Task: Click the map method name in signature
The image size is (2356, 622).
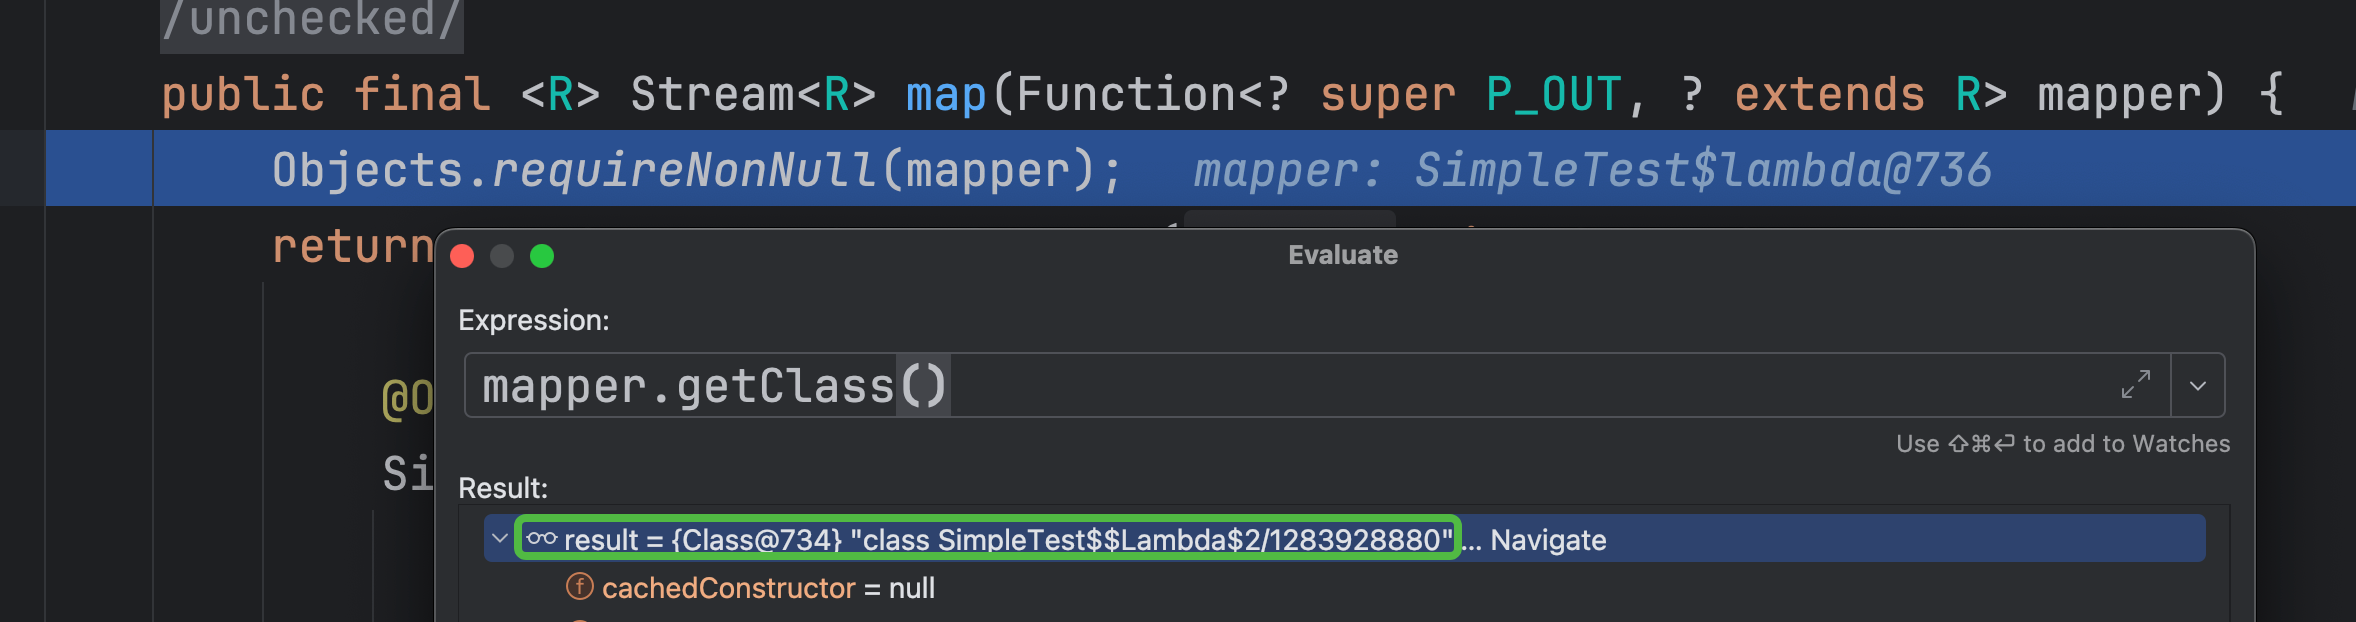Action: (x=945, y=95)
